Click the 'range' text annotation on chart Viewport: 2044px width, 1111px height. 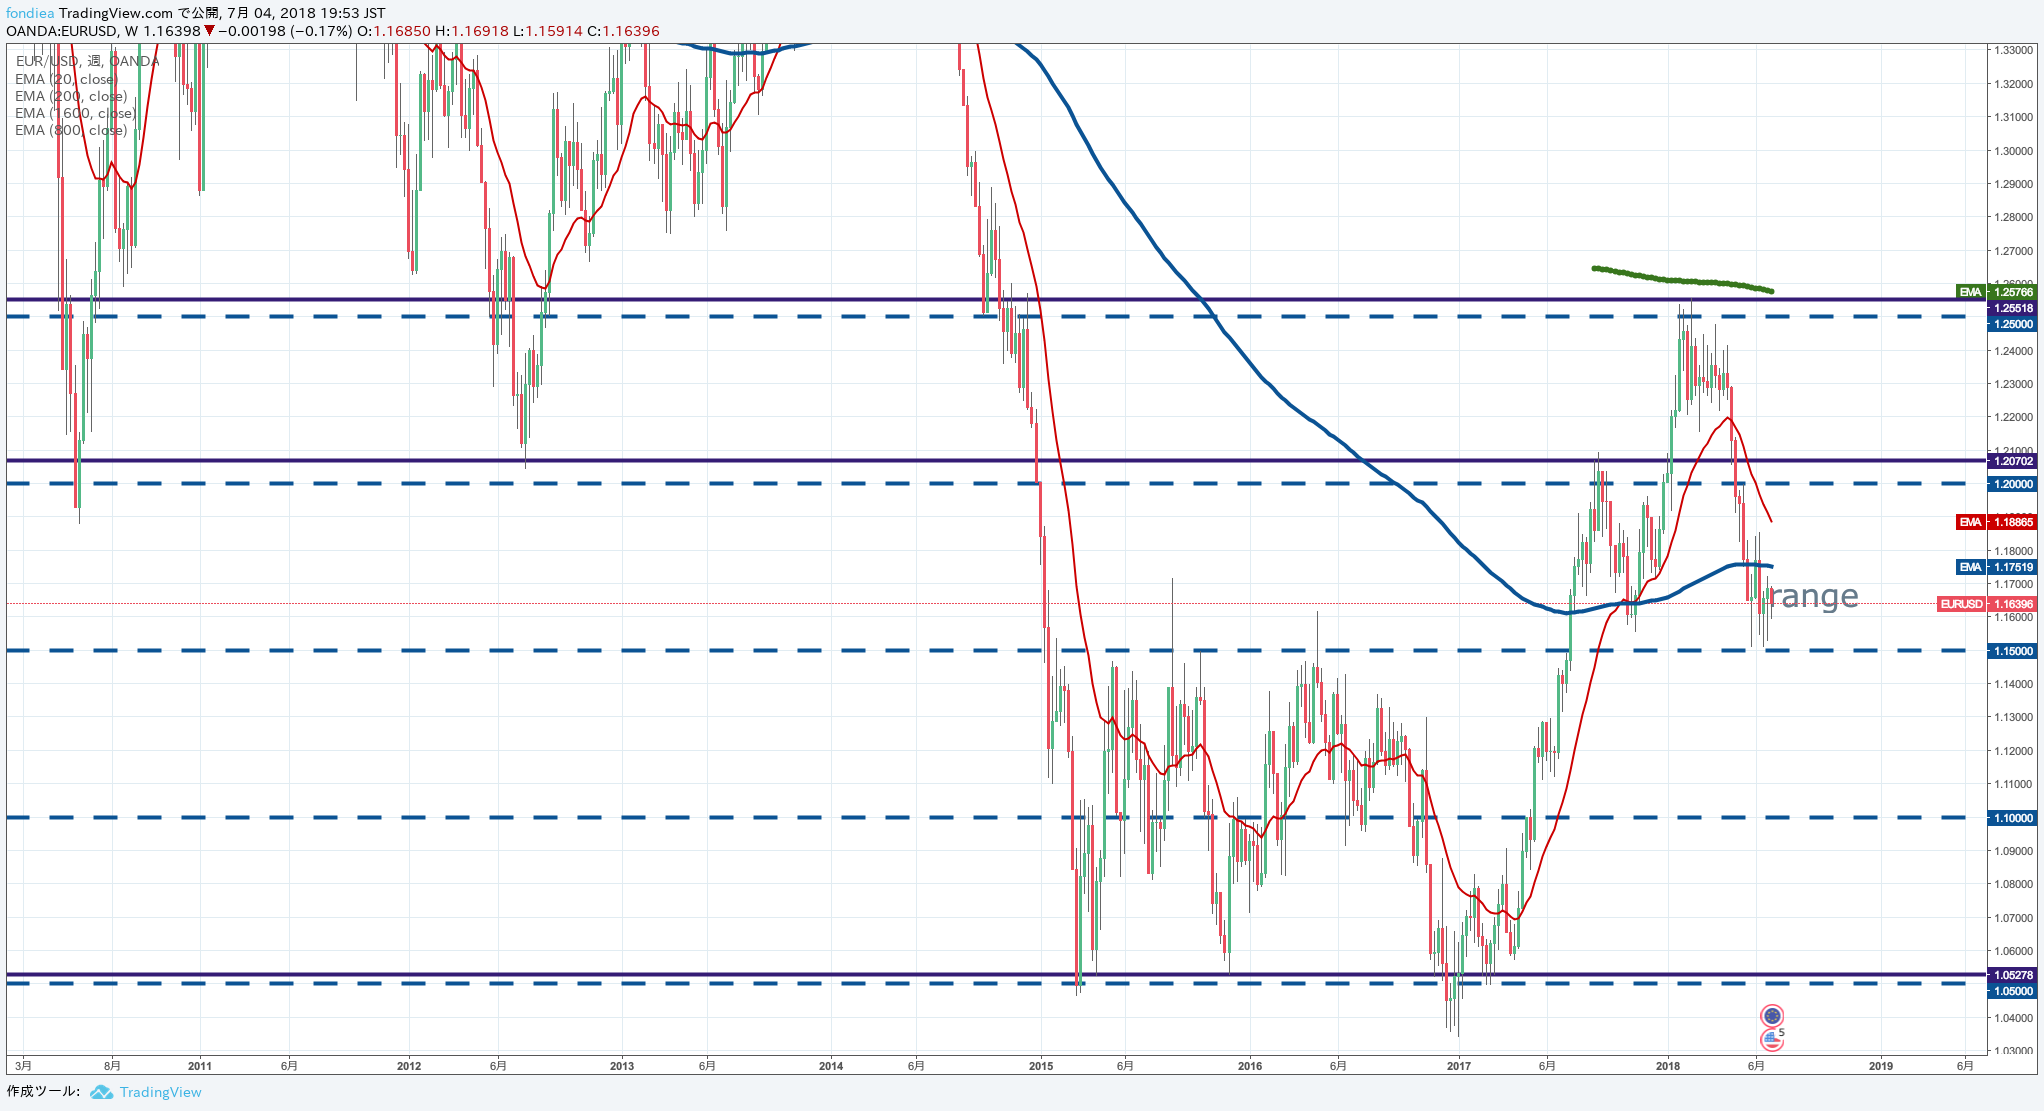coord(1813,597)
